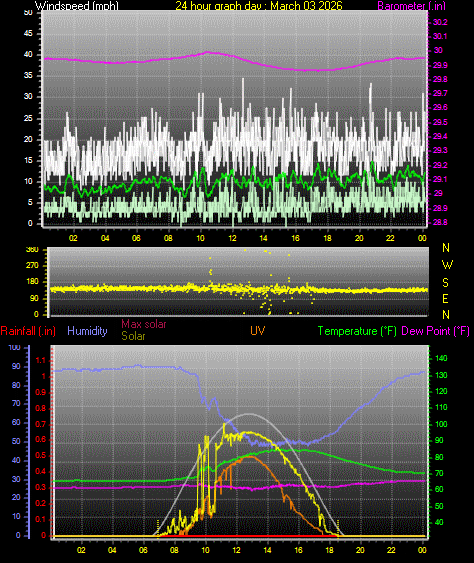Select the '06' hour label under windspeed graph
The image size is (474, 563).
click(x=136, y=238)
